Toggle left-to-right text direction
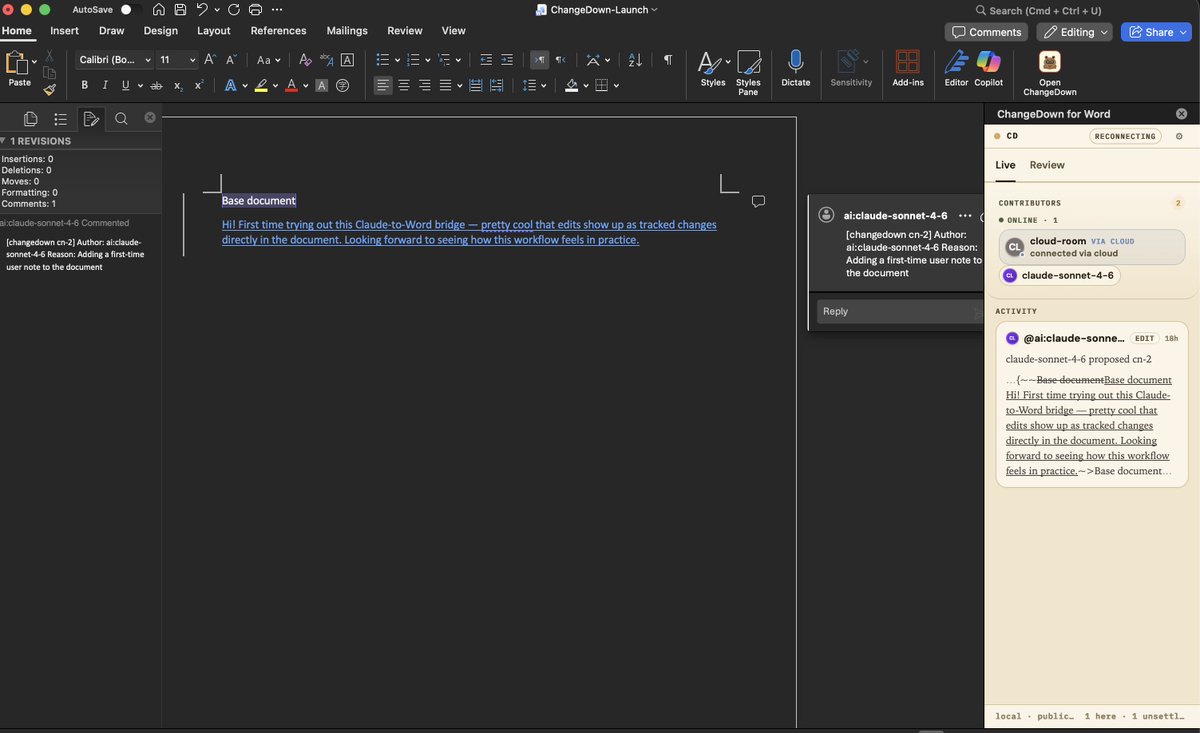1200x733 pixels. click(539, 60)
